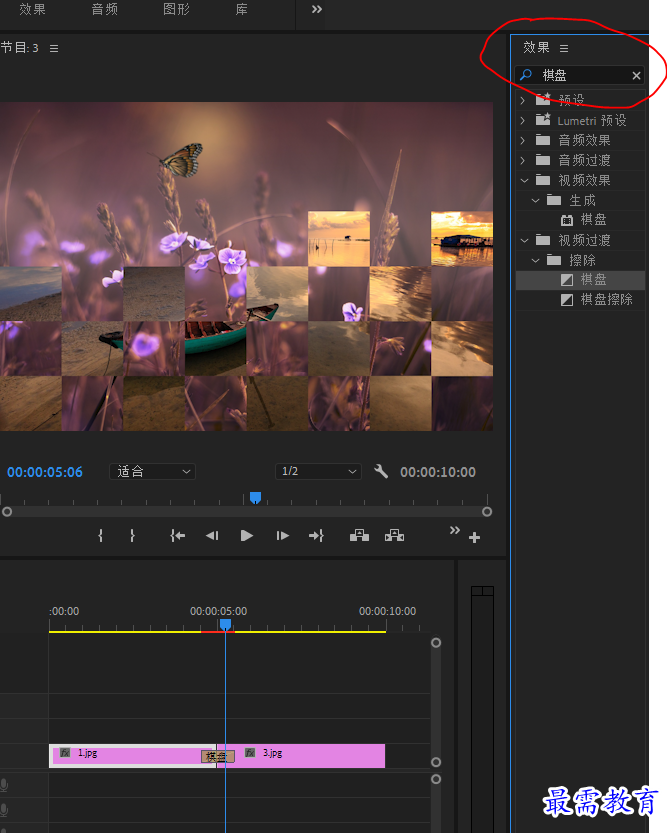This screenshot has width=667, height=833.
Task: Collapse the 生成 subfolder
Action: 535,200
